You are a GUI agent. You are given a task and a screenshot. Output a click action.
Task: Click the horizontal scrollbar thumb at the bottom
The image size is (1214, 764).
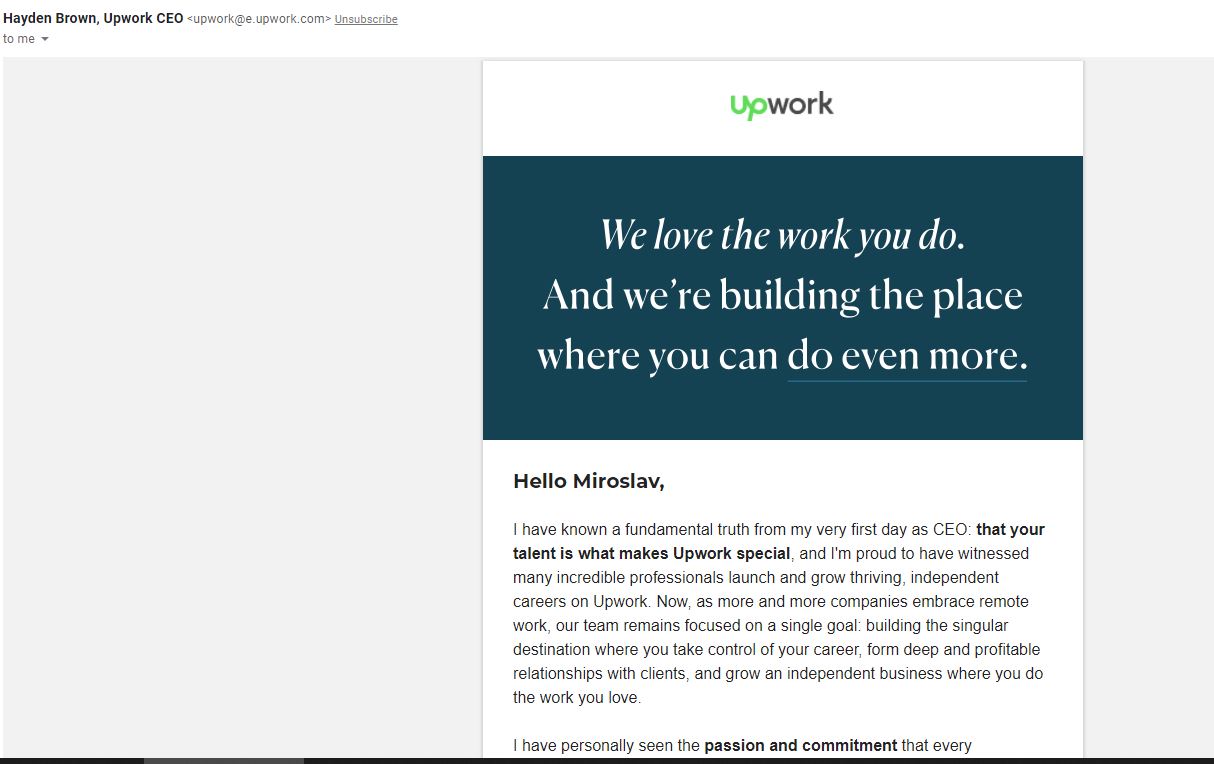click(x=224, y=761)
